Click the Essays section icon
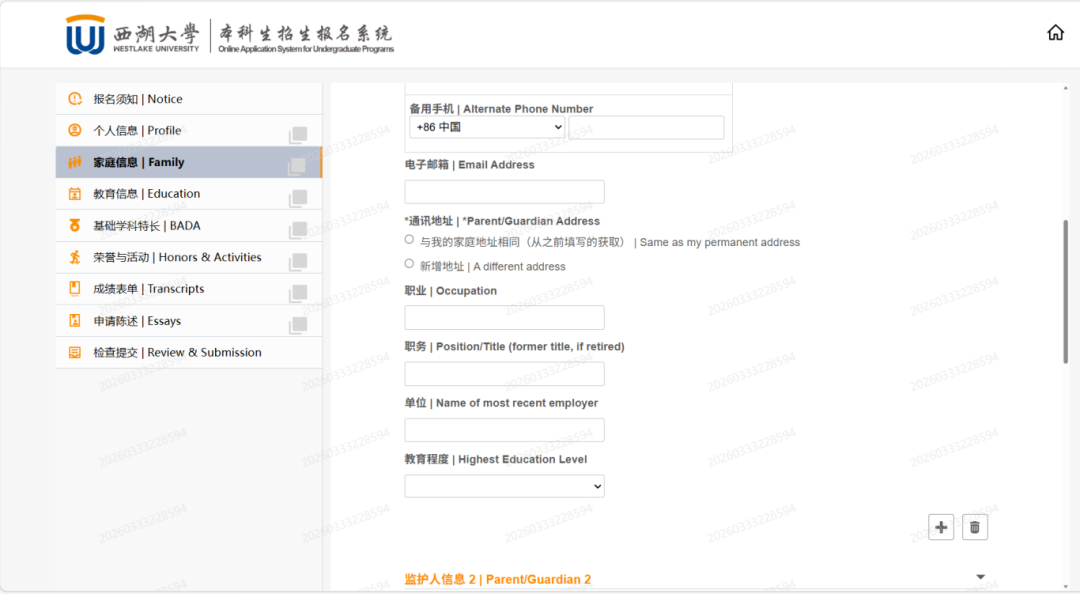The width and height of the screenshot is (1080, 594). pos(73,320)
